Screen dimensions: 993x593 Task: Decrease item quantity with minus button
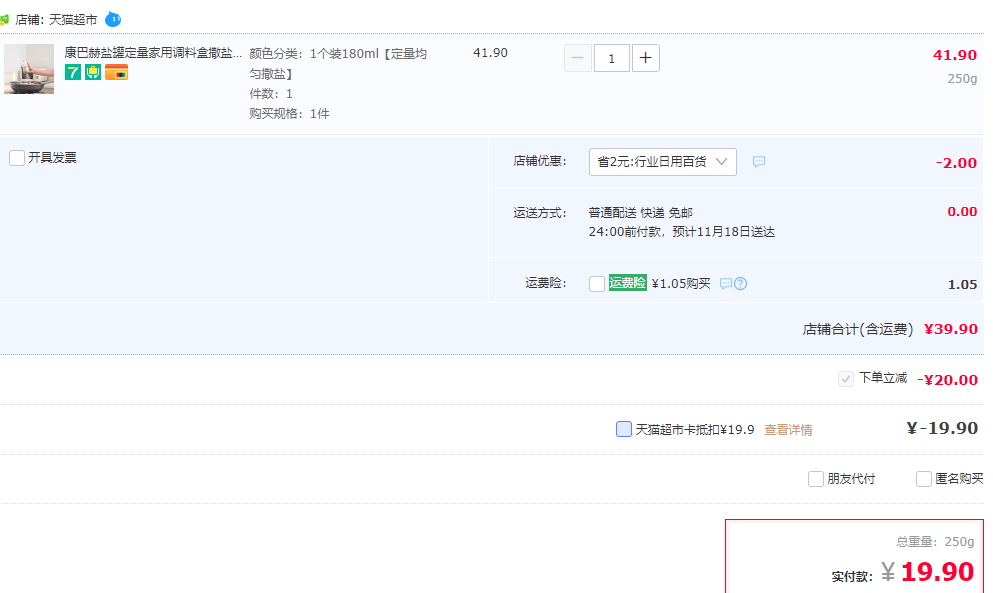[x=578, y=58]
